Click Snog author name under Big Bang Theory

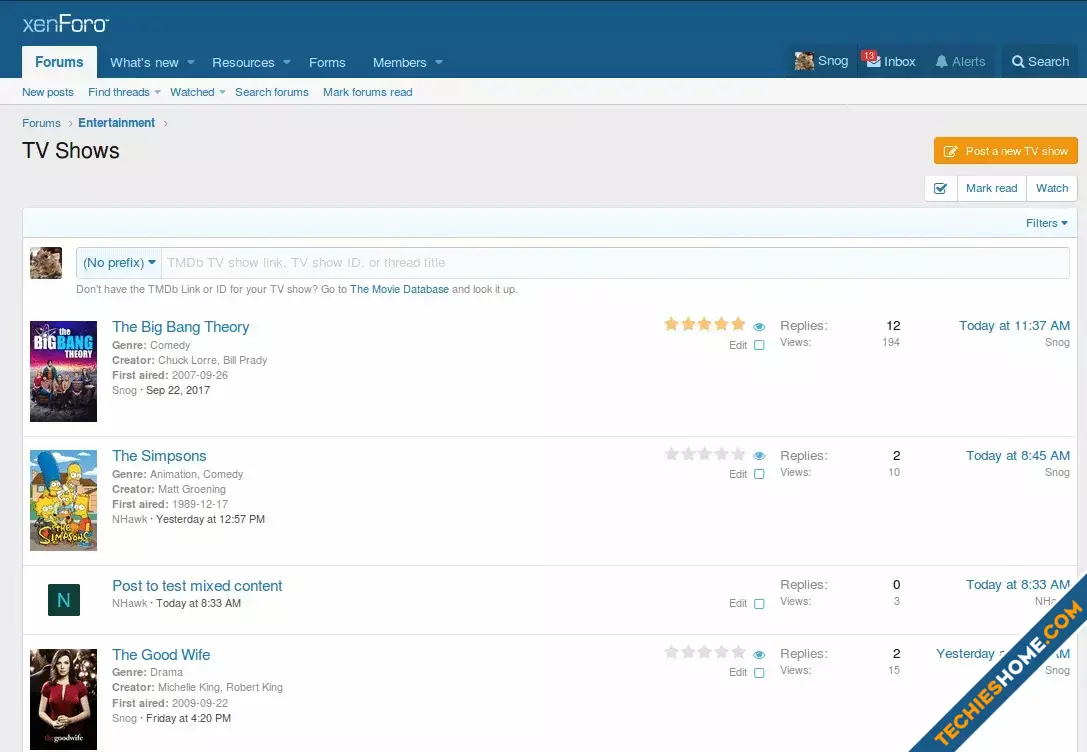[125, 390]
